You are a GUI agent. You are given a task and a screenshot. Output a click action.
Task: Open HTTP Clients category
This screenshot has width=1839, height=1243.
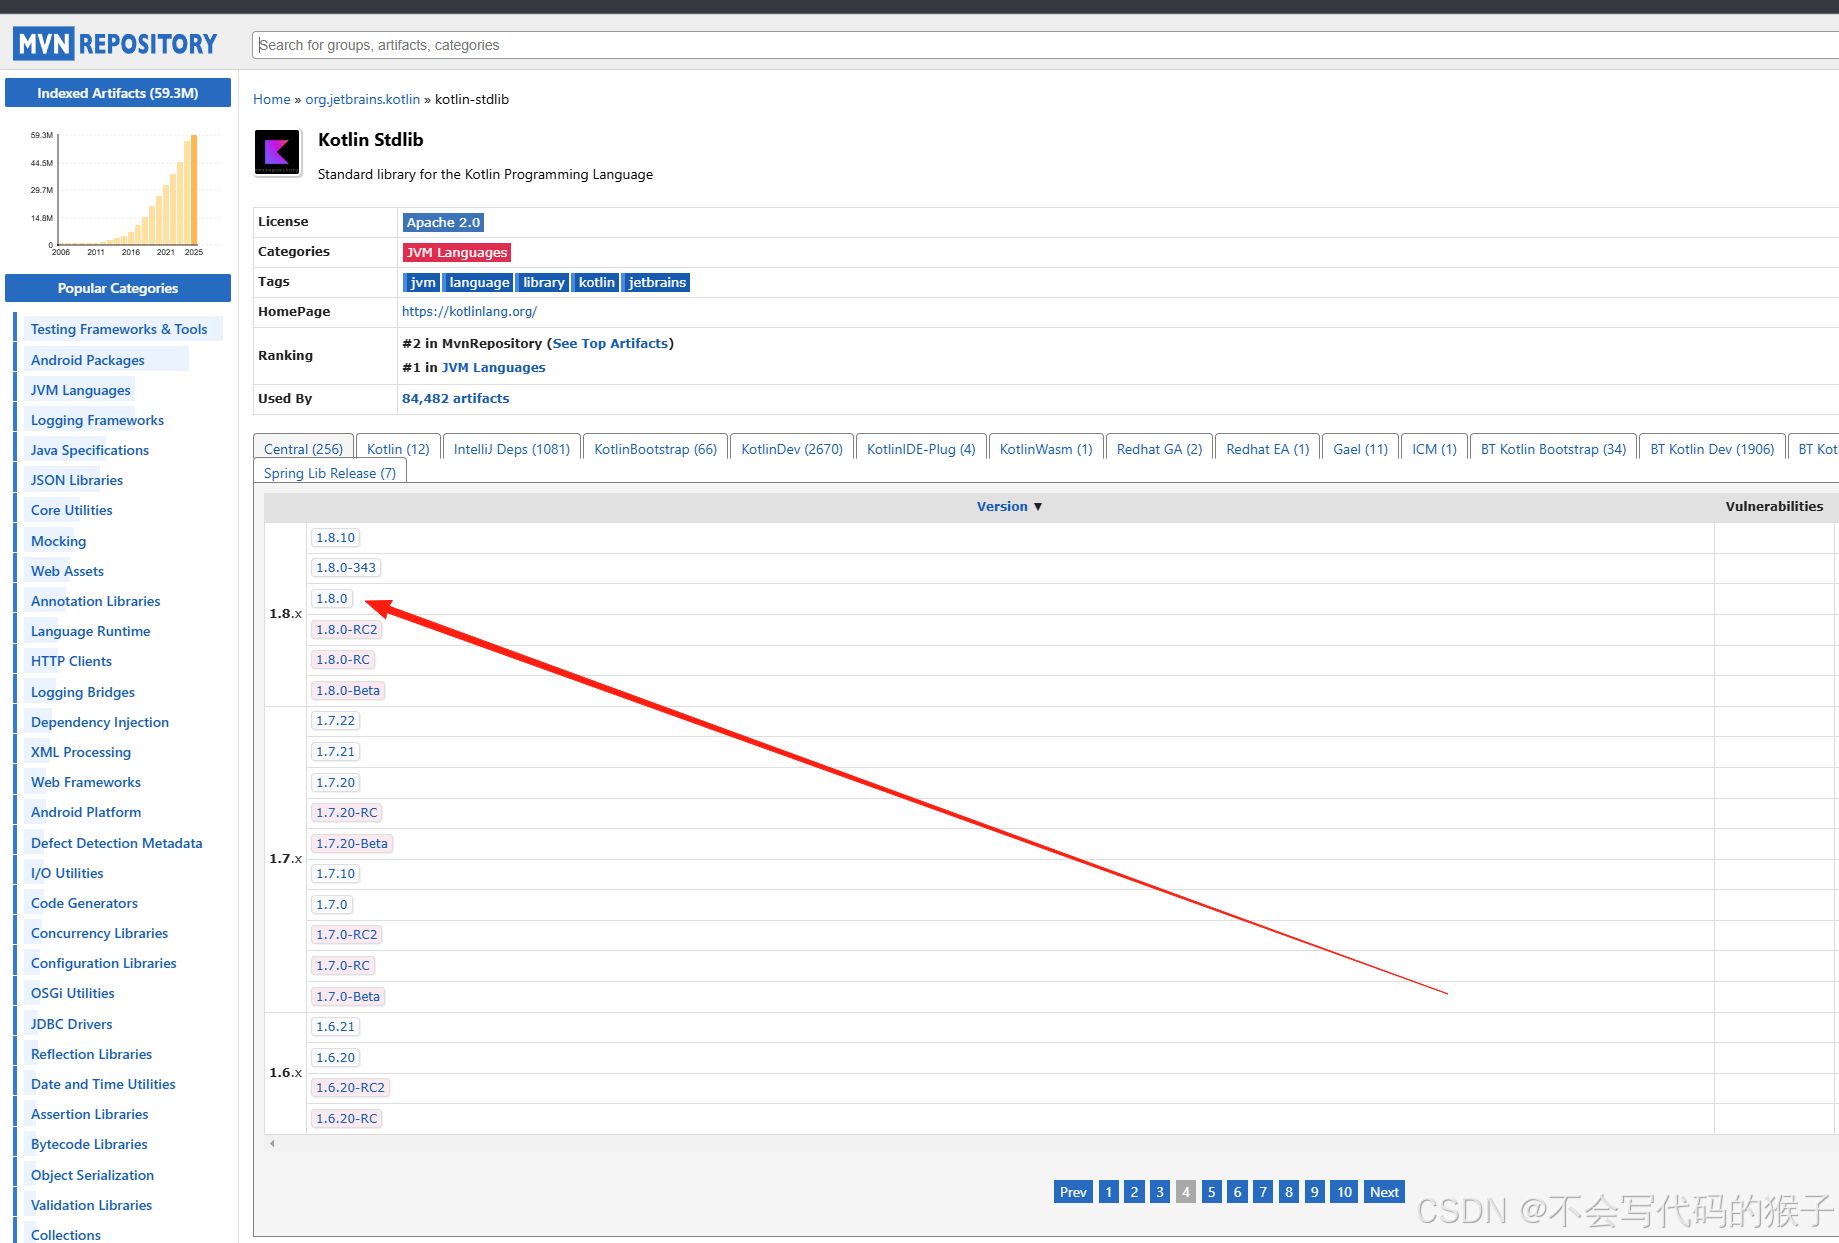pos(71,661)
